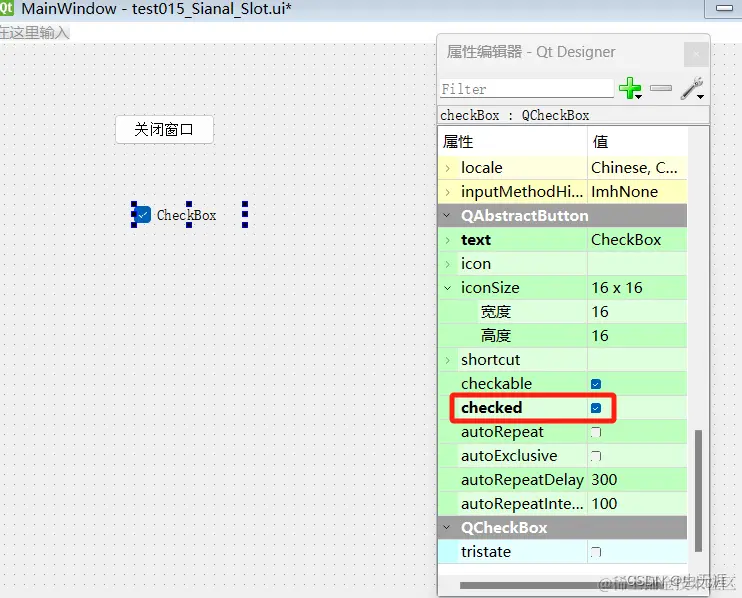
Task: Select the autoRepeatInterval value 100
Action: coord(636,504)
